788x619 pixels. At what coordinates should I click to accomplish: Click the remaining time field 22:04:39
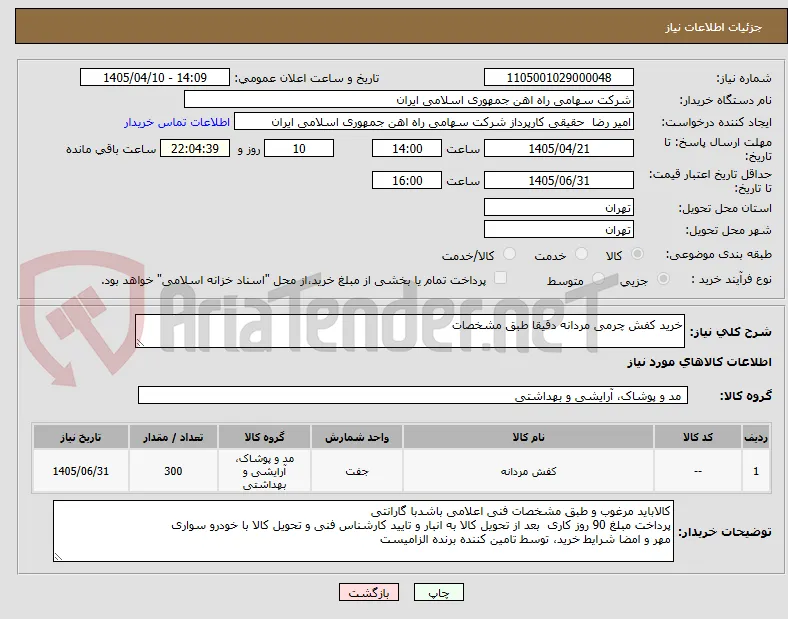click(195, 149)
